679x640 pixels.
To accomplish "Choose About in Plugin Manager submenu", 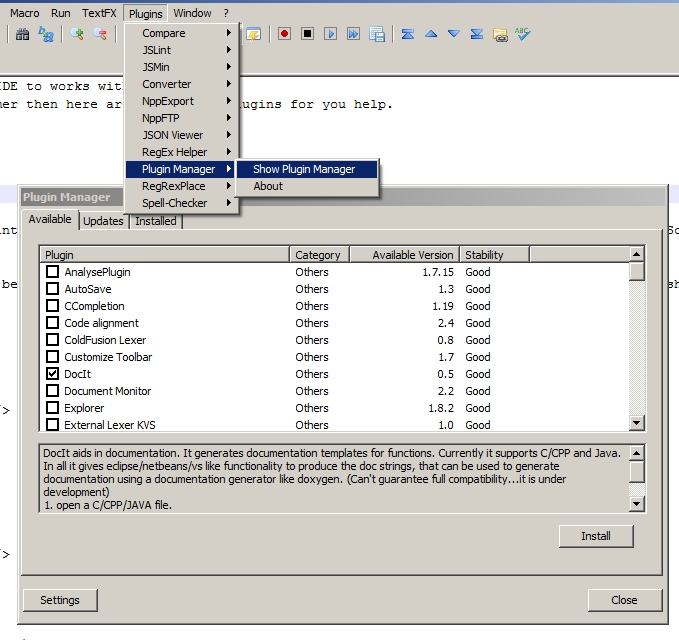I will point(307,186).
